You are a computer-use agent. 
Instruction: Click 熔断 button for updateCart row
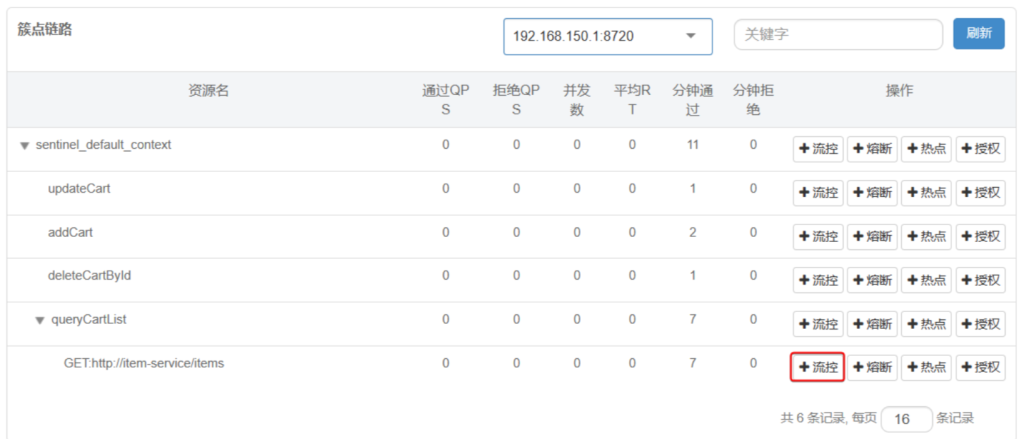(872, 193)
